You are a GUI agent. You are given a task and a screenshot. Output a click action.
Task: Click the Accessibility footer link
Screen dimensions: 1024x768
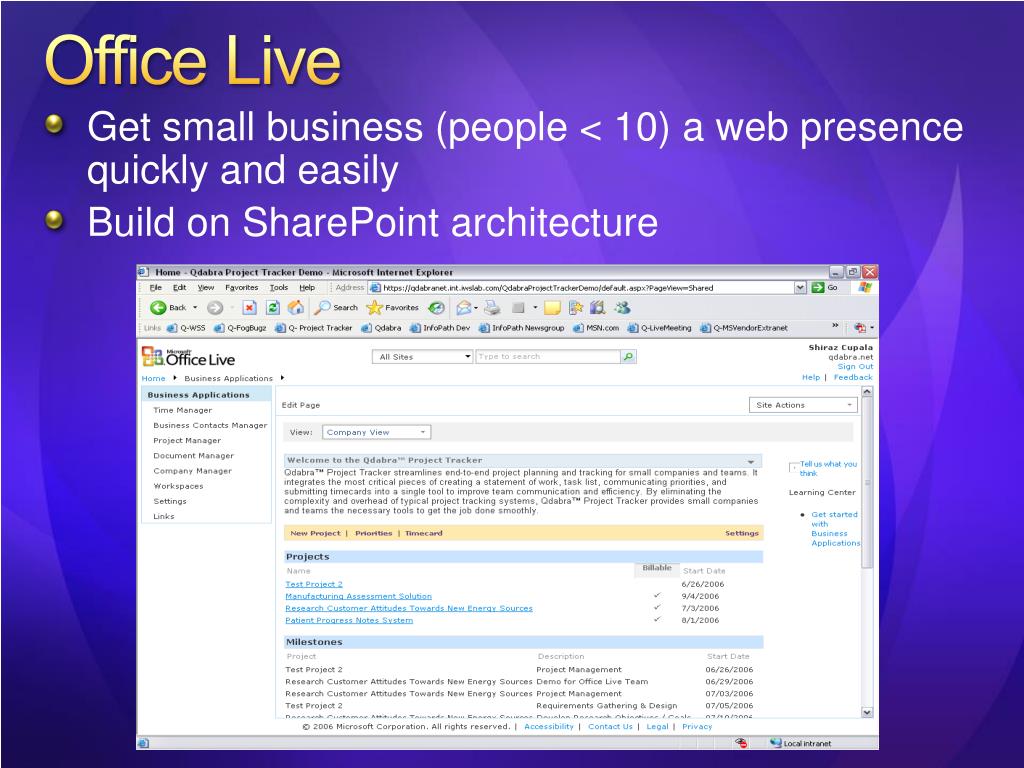tap(549, 726)
